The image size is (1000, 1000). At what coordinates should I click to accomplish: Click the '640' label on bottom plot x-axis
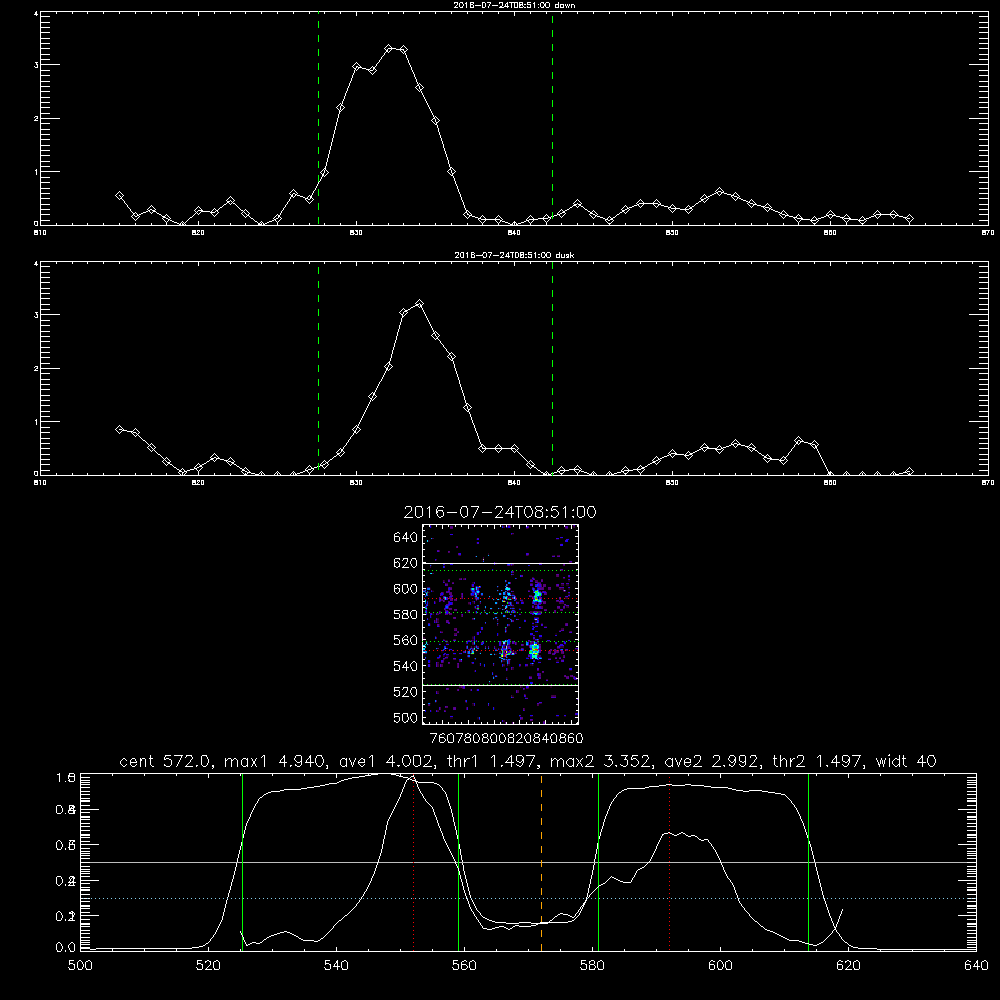click(976, 966)
